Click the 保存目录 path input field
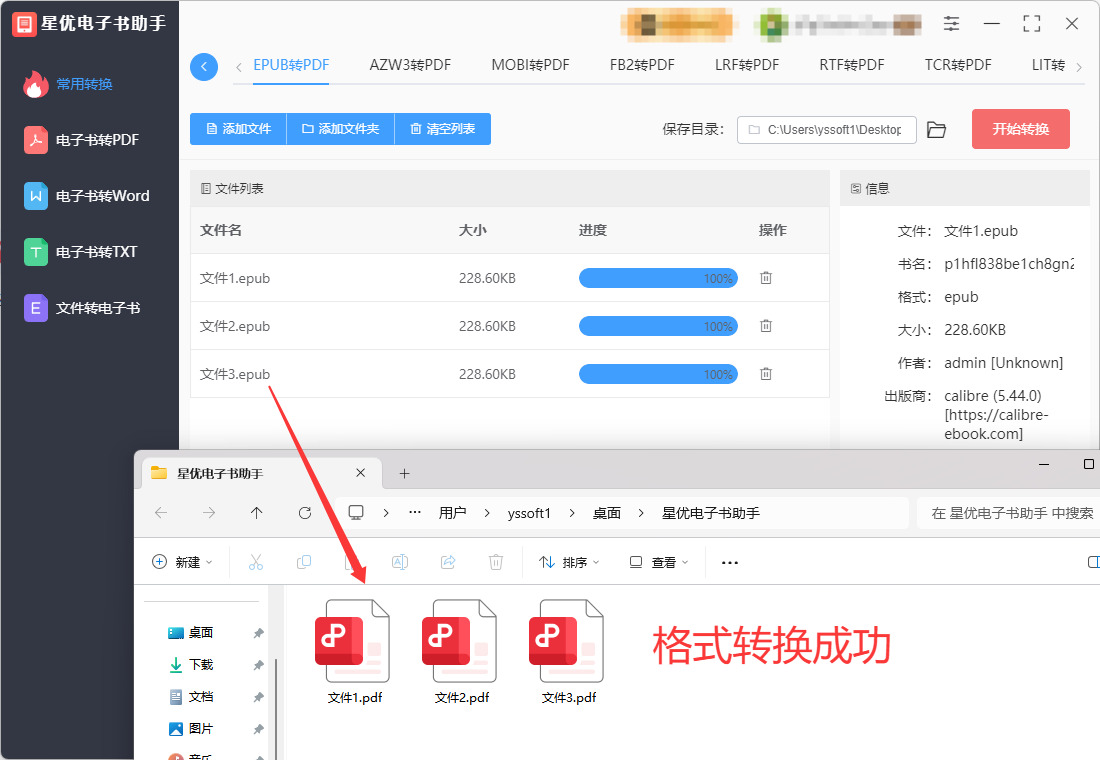 click(826, 130)
